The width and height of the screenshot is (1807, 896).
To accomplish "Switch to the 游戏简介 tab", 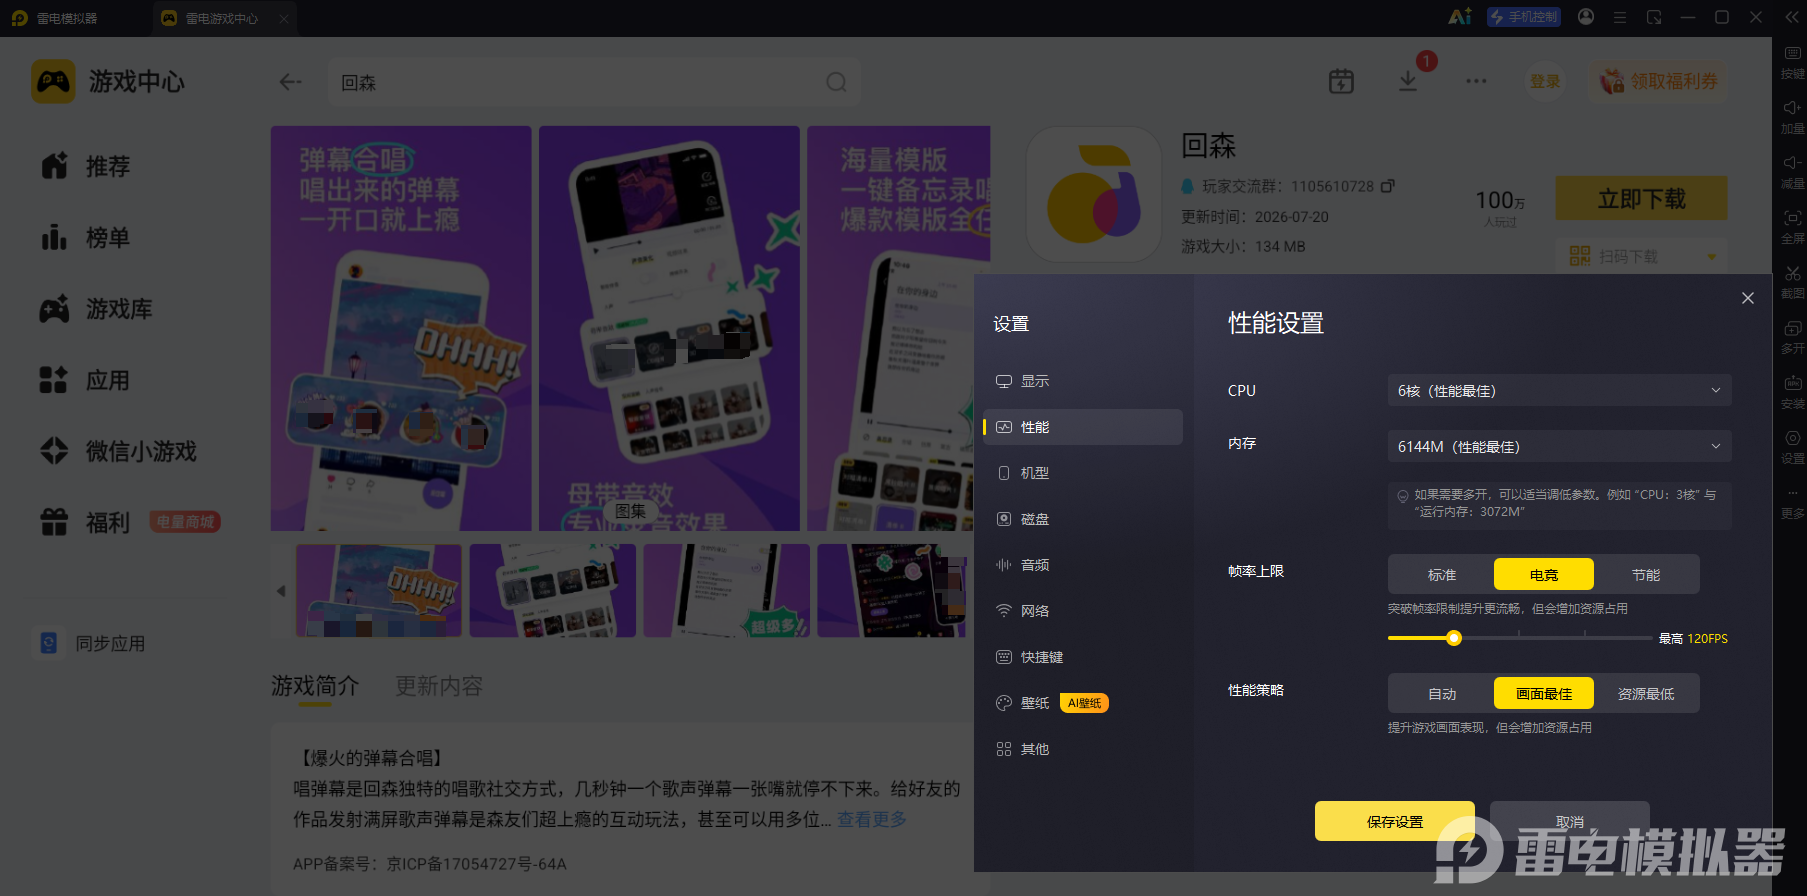I will click(x=315, y=686).
